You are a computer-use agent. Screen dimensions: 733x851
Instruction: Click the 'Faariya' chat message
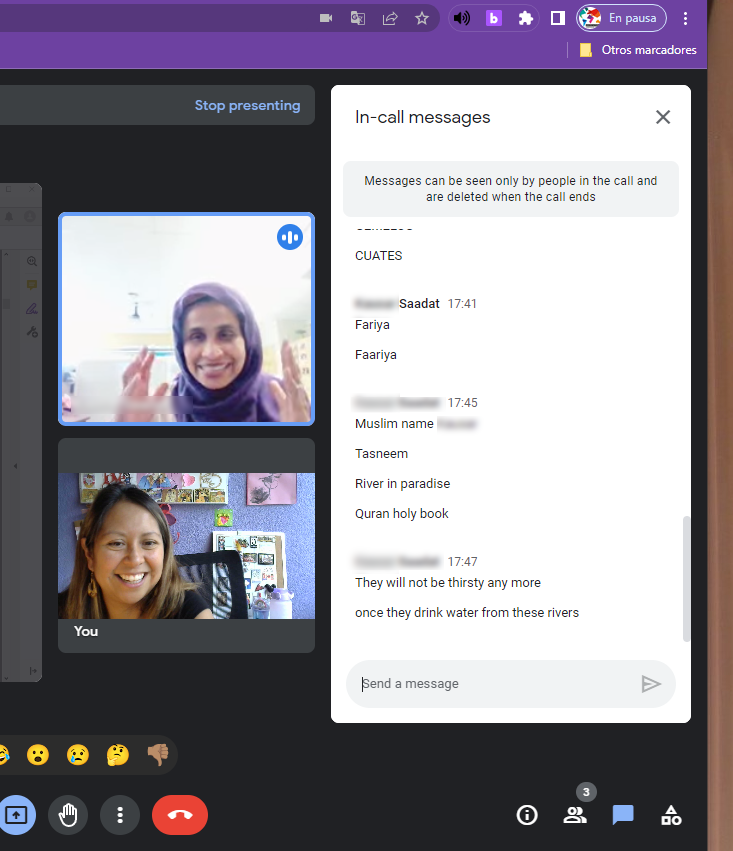click(376, 355)
